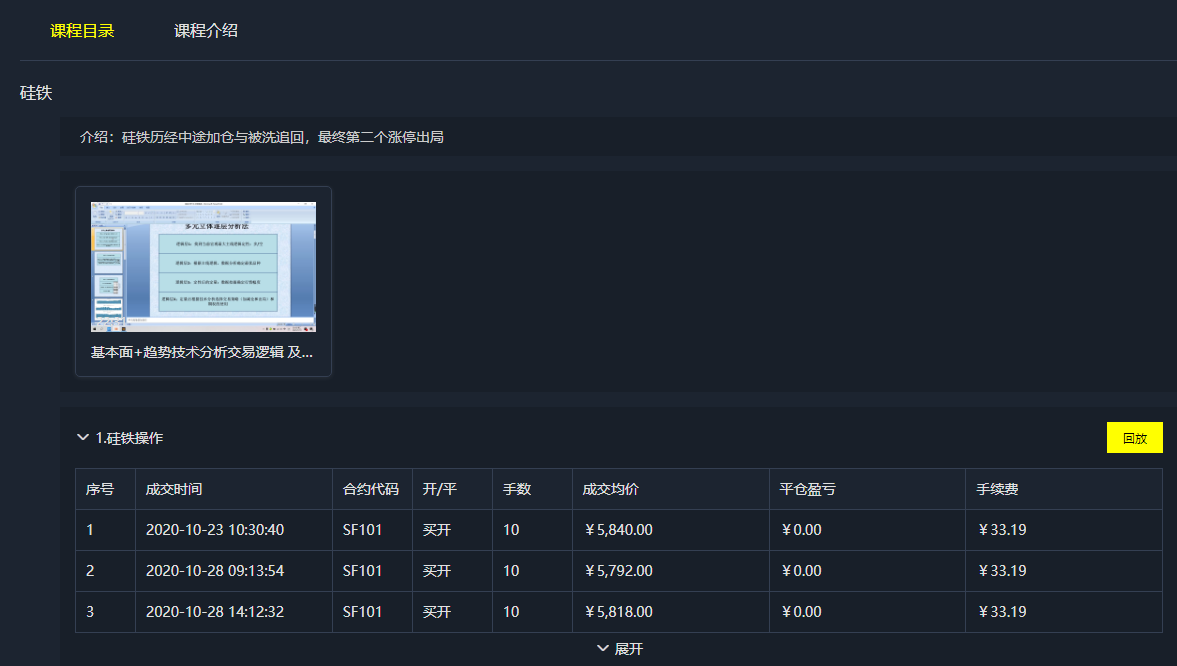The width and height of the screenshot is (1177, 666).
Task: Click the yellow 回放 button
Action: (1134, 438)
